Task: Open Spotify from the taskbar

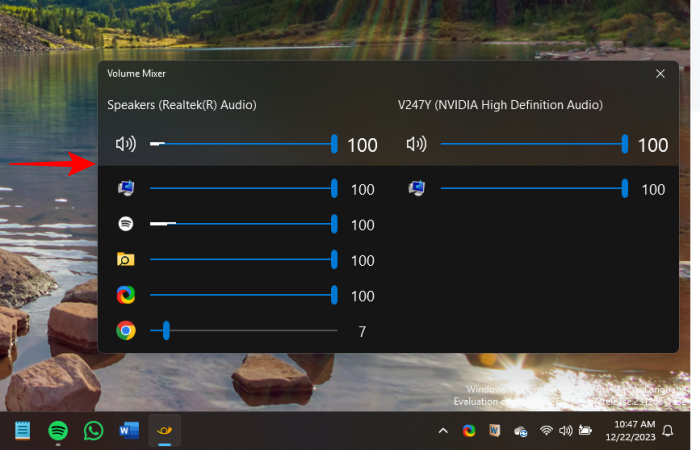Action: click(x=58, y=431)
